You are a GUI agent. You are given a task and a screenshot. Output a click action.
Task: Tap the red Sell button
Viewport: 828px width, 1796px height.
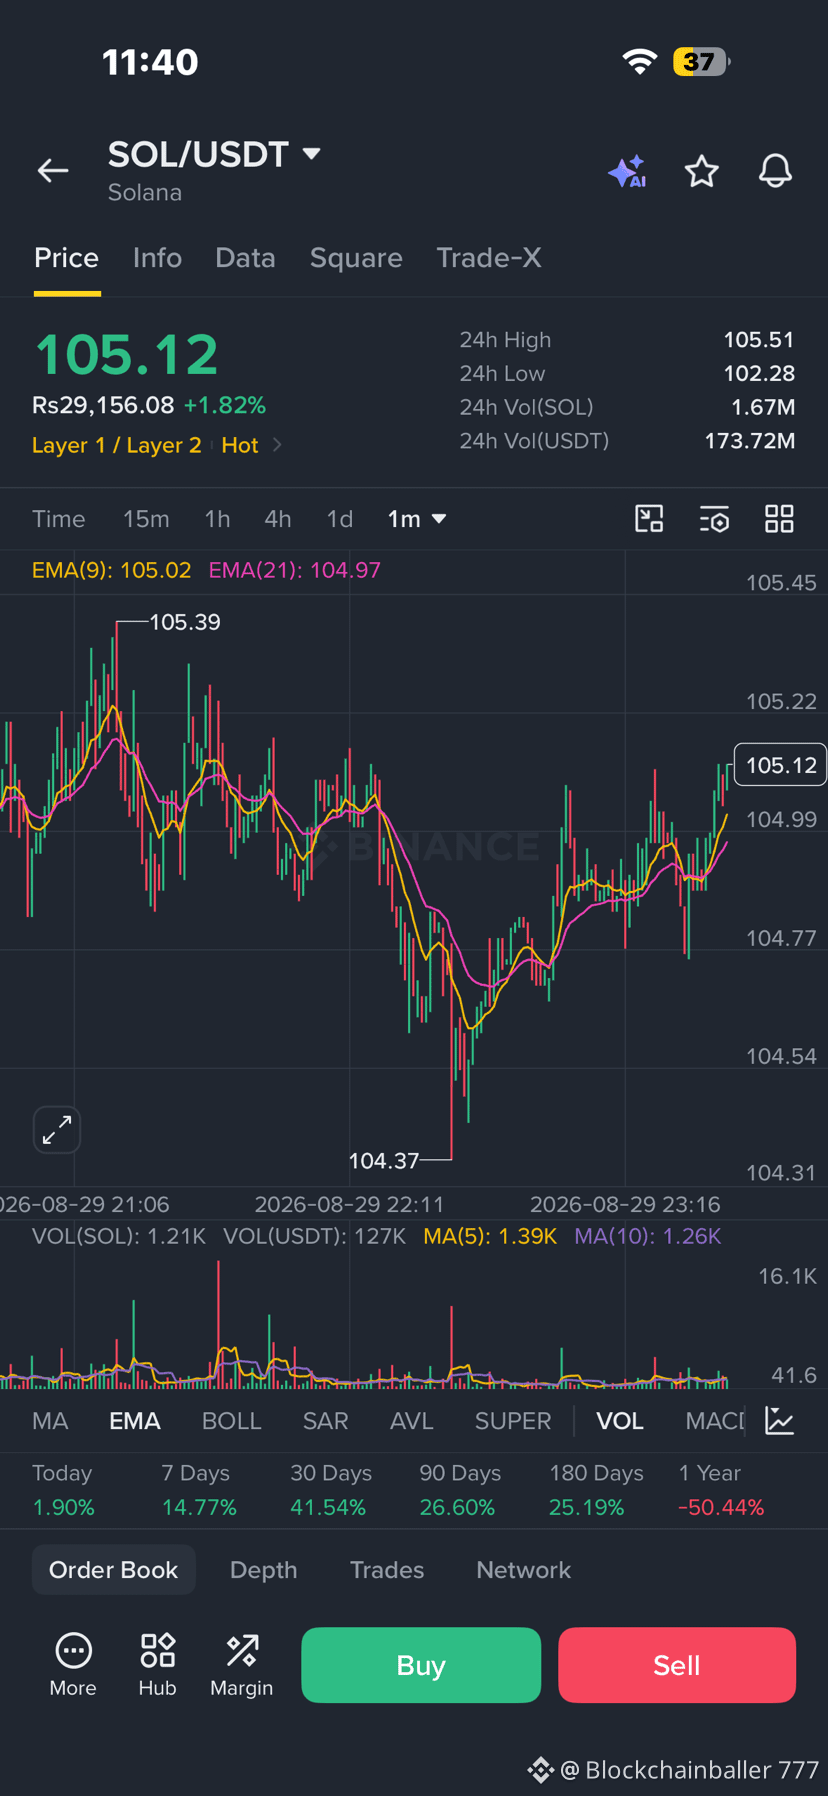pos(677,1665)
